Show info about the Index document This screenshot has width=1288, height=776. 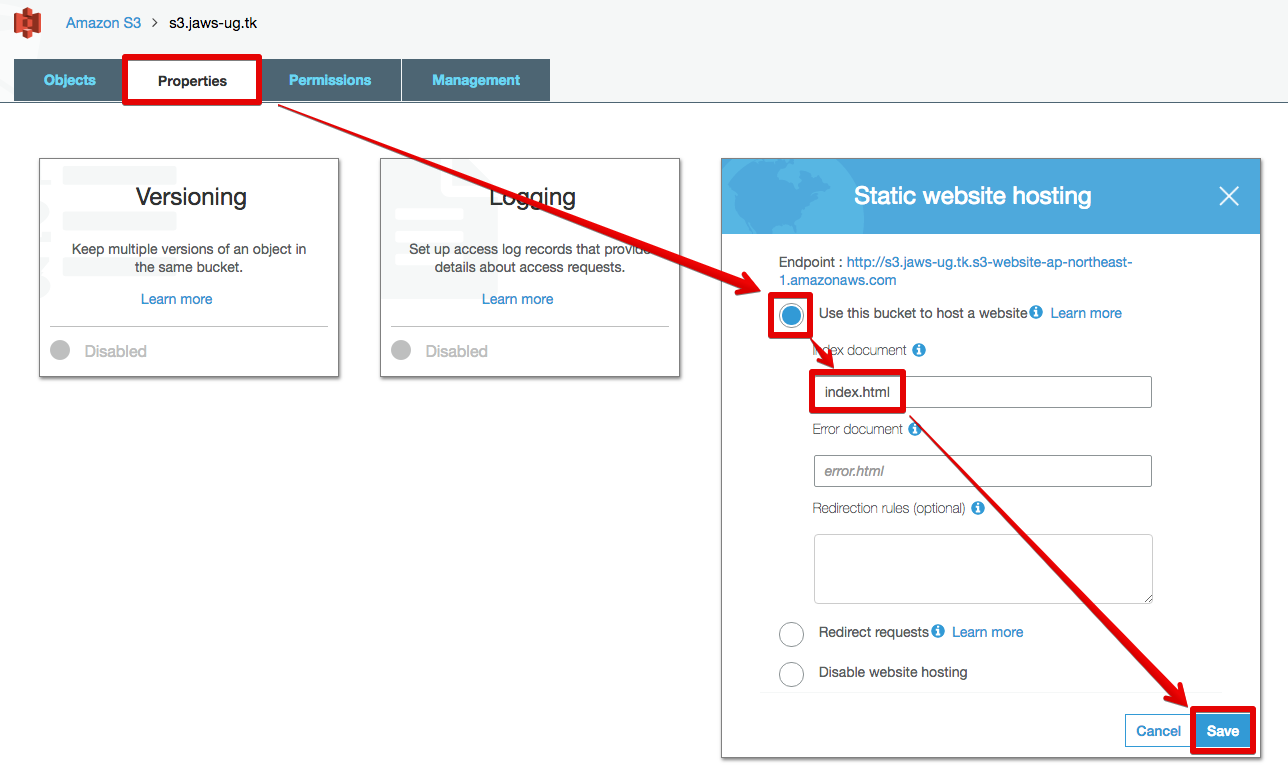pos(919,350)
